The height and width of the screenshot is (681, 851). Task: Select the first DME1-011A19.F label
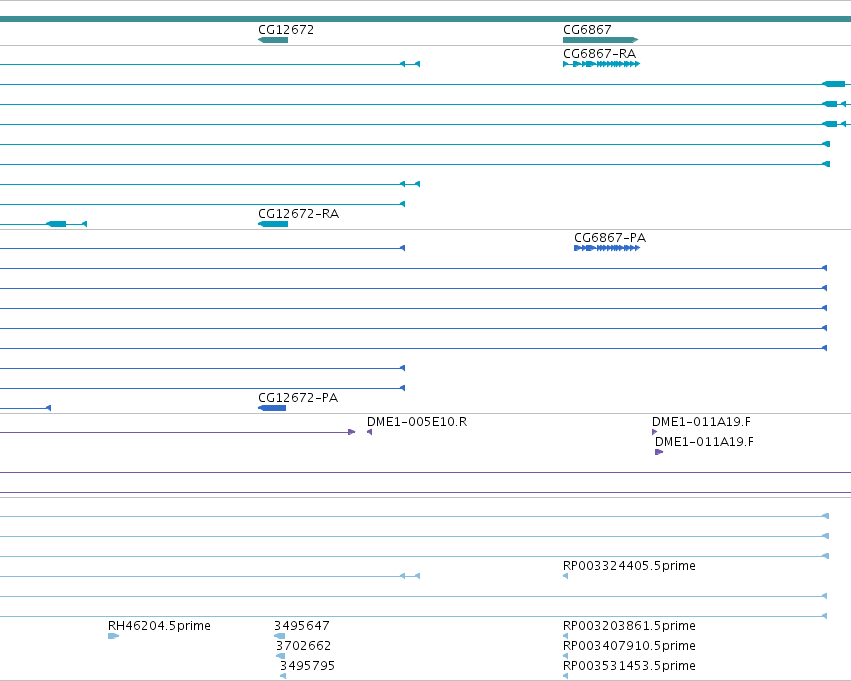tap(701, 422)
